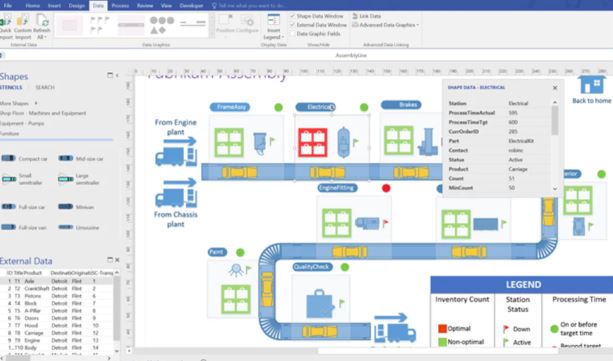Select the Compact car shape
613x361 pixels.
[x=24, y=158]
